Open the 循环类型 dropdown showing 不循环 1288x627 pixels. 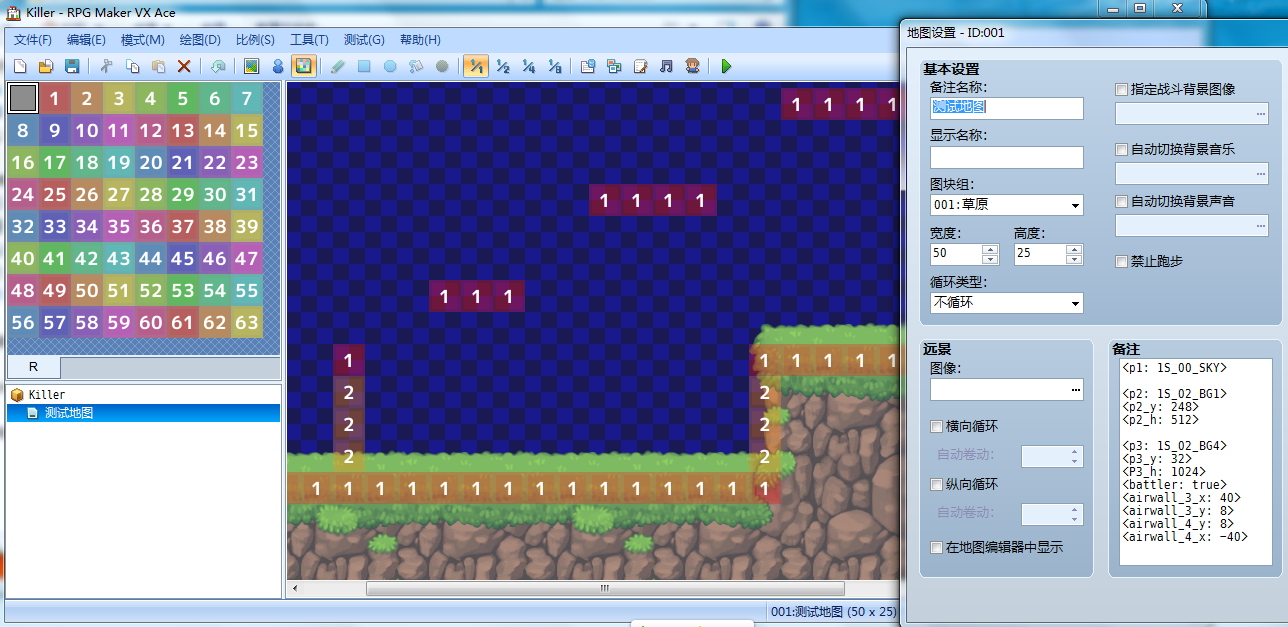pyautogui.click(x=1006, y=302)
